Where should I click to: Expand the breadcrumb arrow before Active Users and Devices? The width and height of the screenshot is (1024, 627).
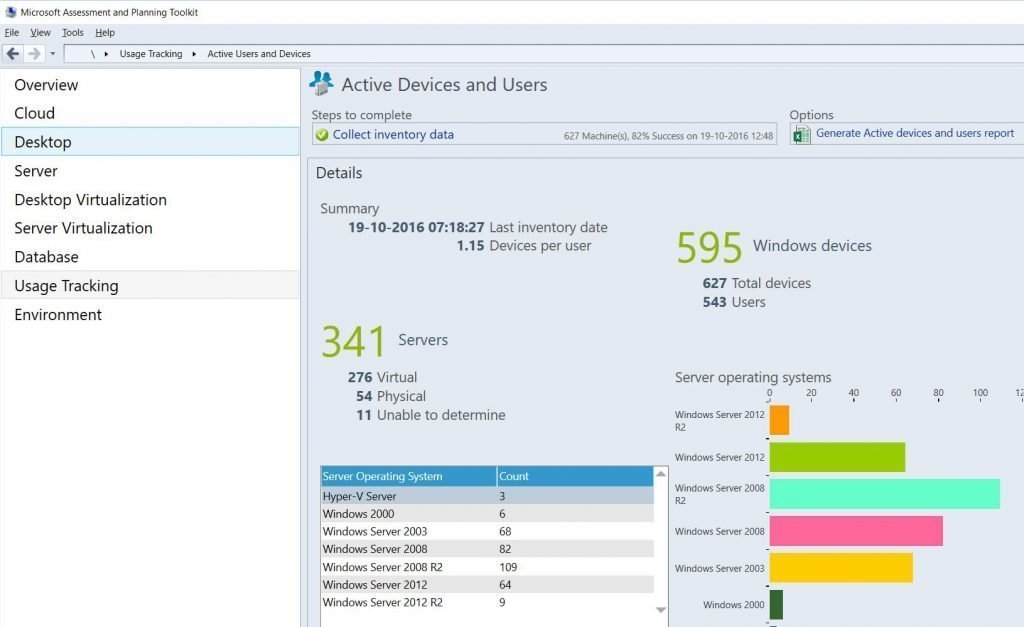[x=195, y=54]
